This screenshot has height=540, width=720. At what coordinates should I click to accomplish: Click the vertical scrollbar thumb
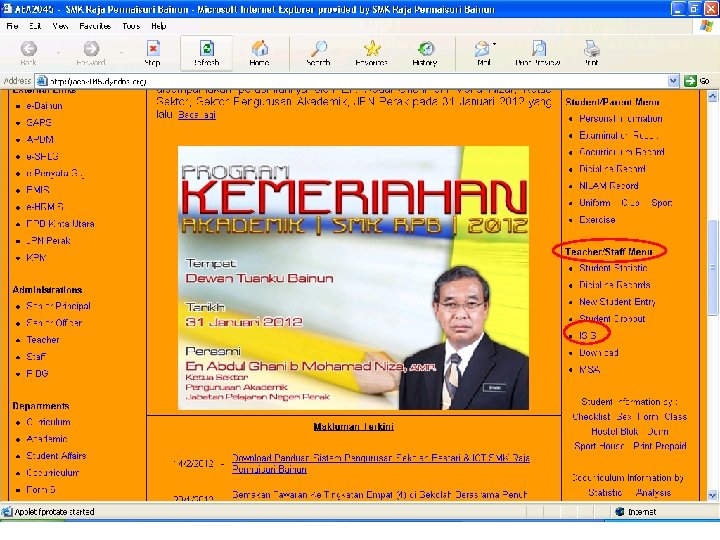point(712,267)
